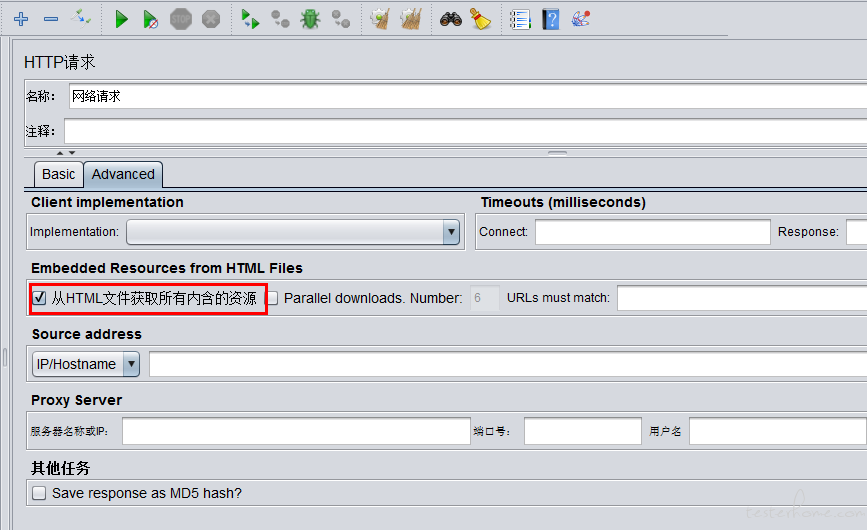Select the Advanced tab

pos(123,174)
